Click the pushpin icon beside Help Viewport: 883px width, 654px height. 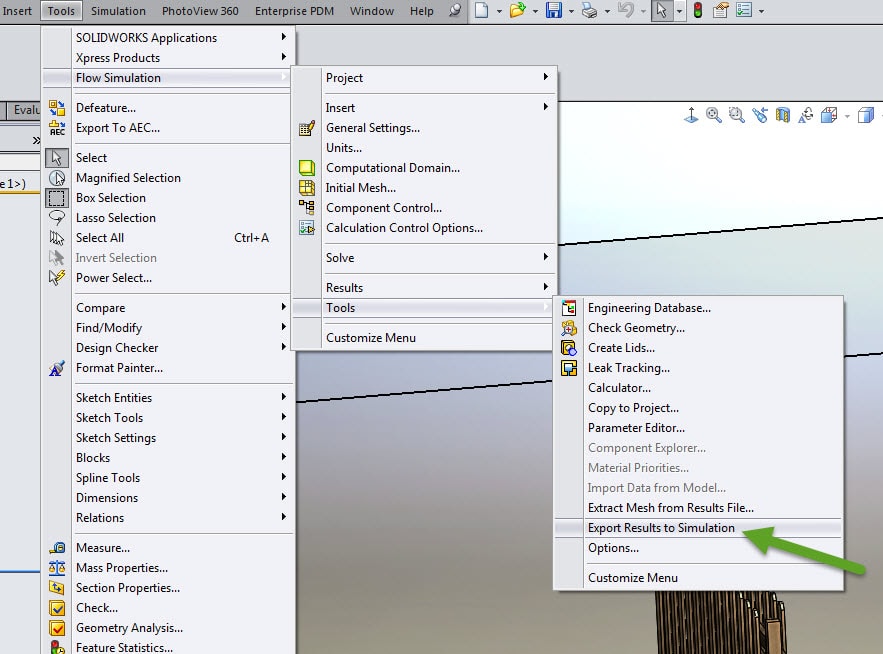[456, 11]
